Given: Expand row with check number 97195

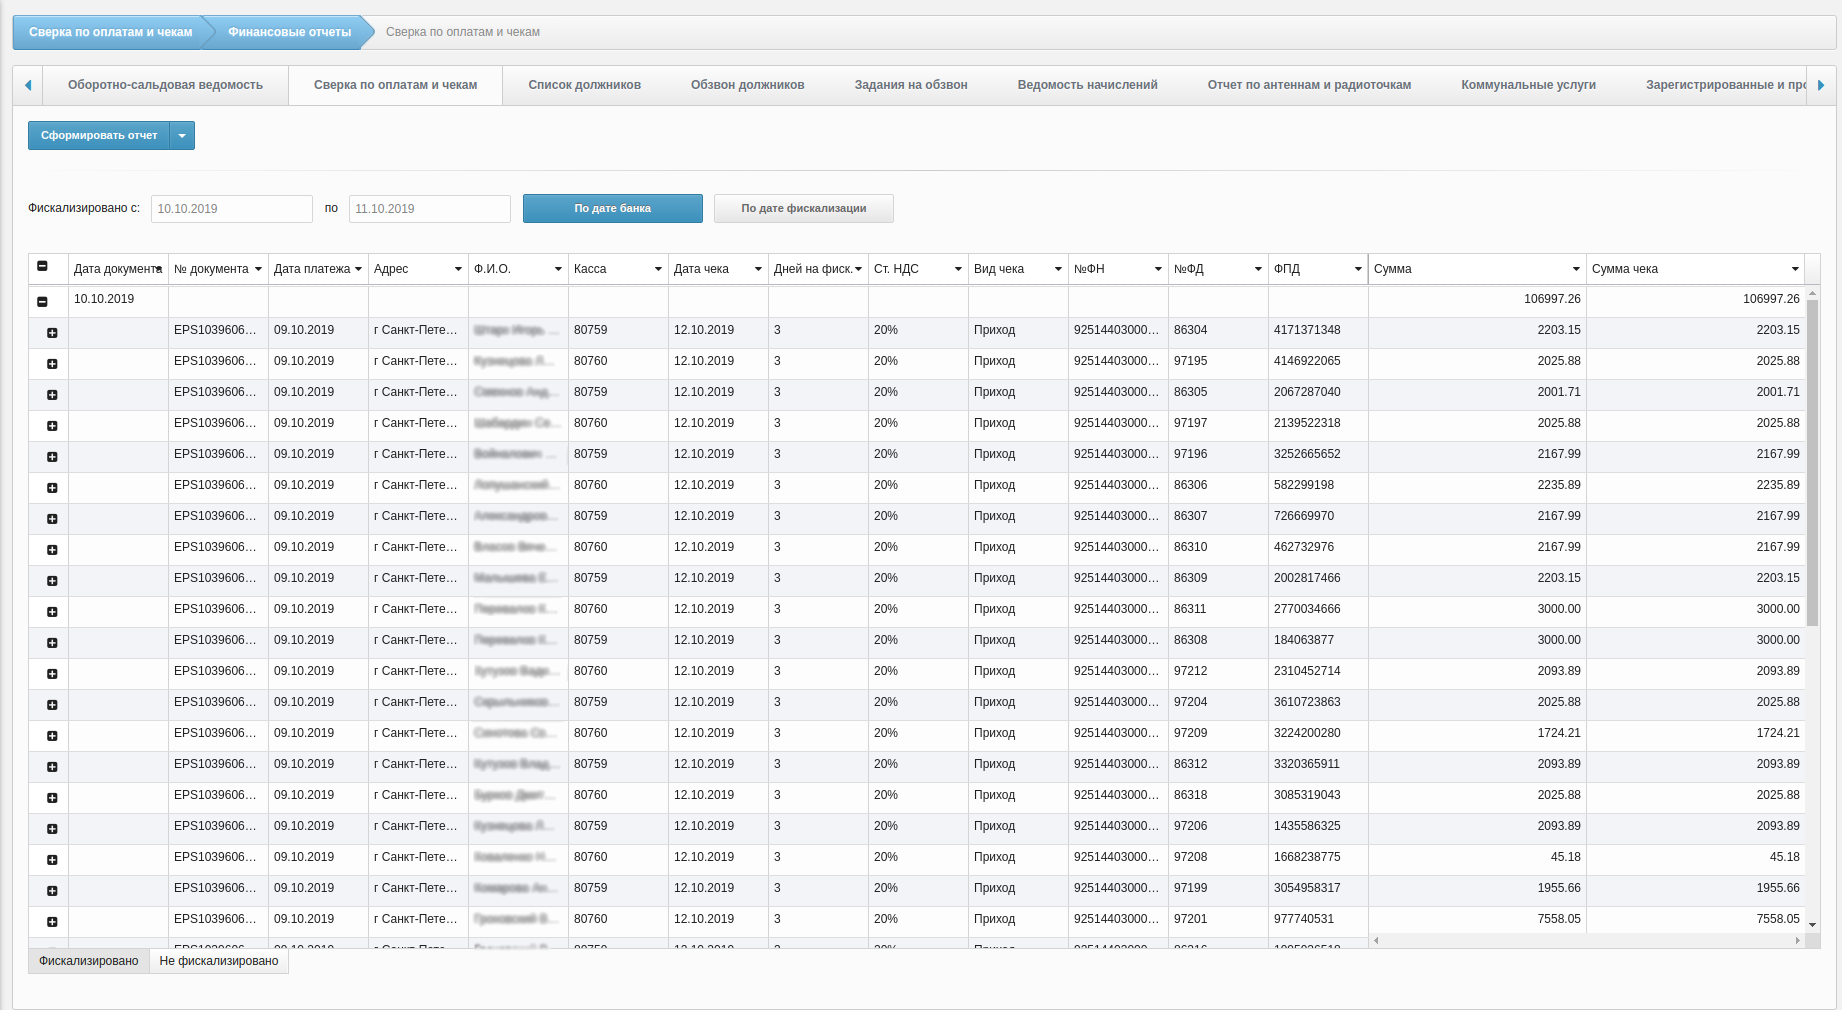Looking at the screenshot, I should [x=52, y=364].
